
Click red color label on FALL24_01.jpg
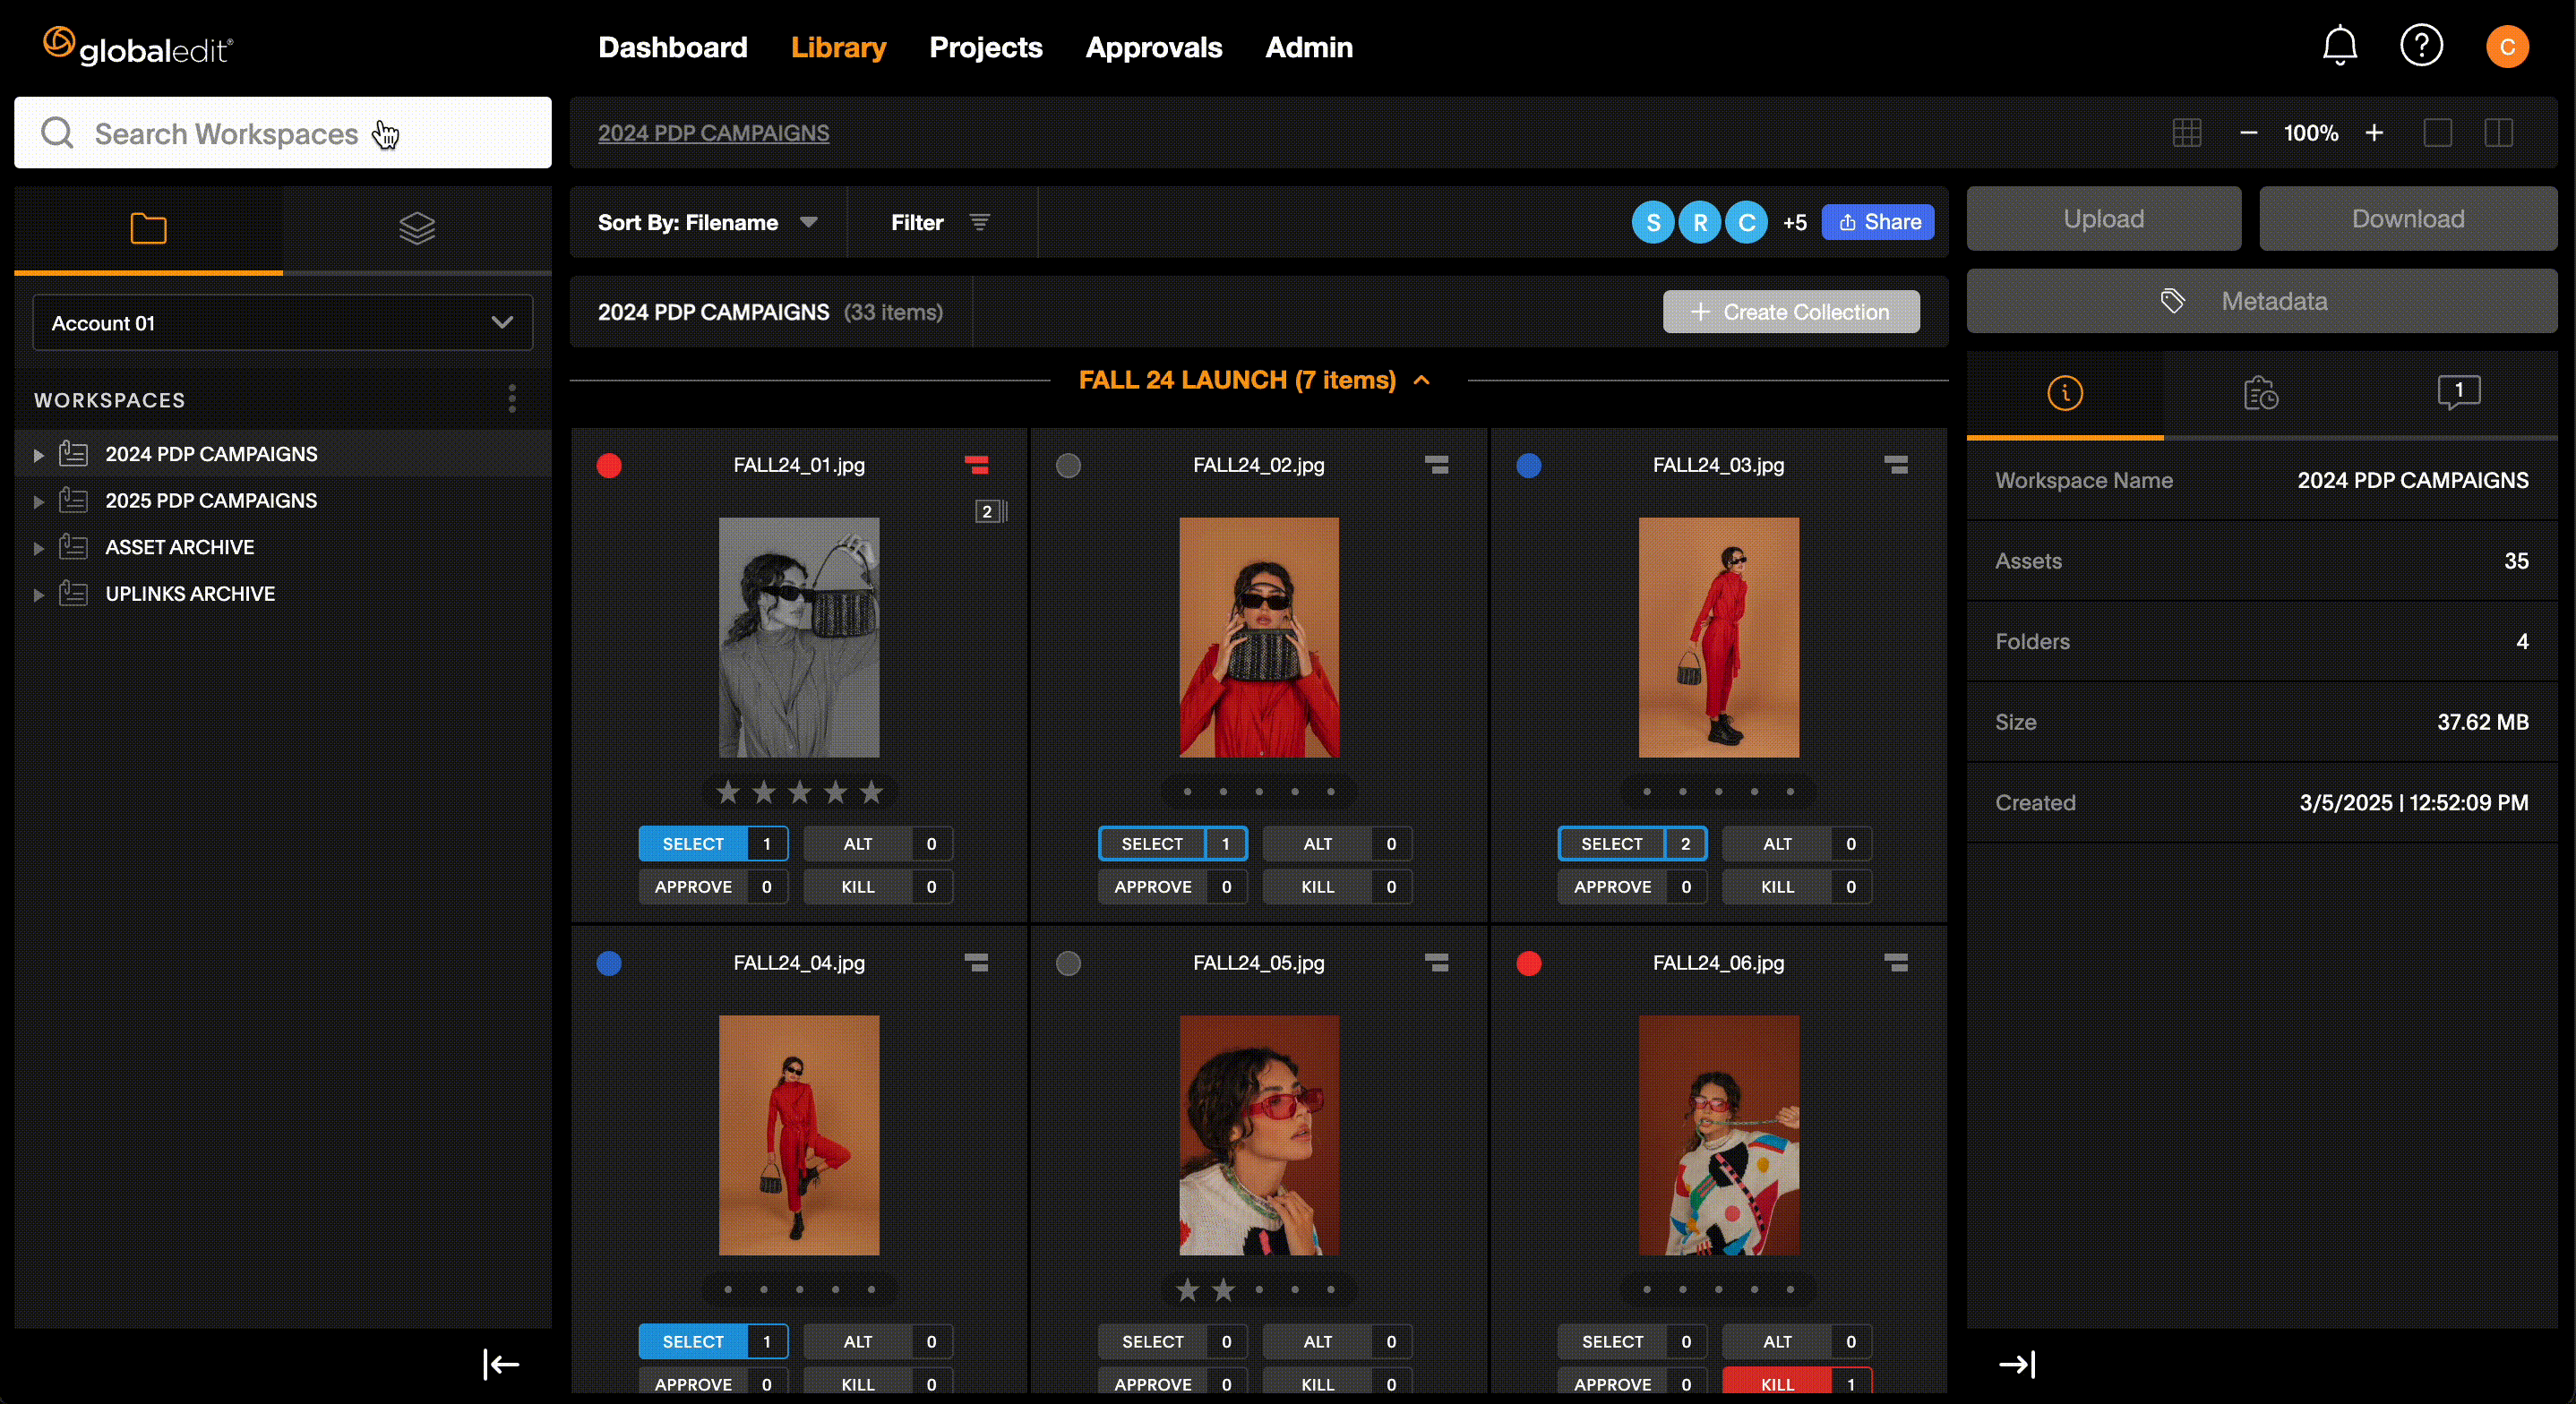click(x=609, y=465)
